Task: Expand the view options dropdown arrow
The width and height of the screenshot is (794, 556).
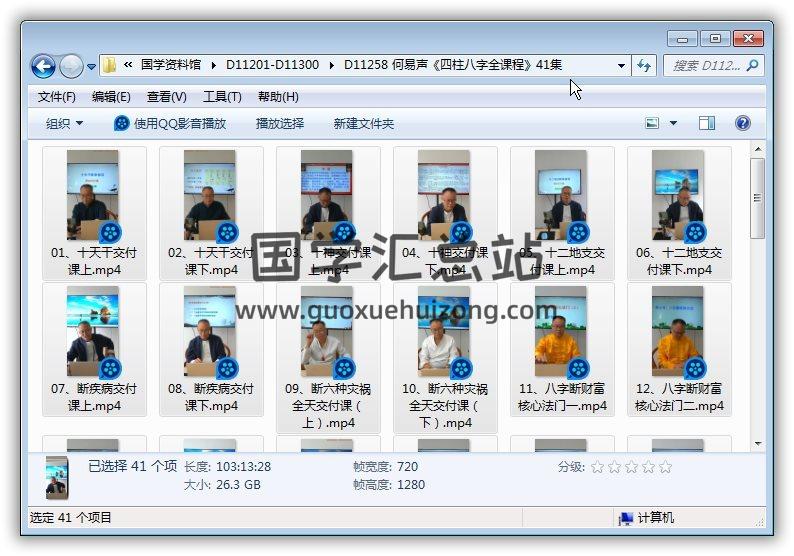Action: 673,123
